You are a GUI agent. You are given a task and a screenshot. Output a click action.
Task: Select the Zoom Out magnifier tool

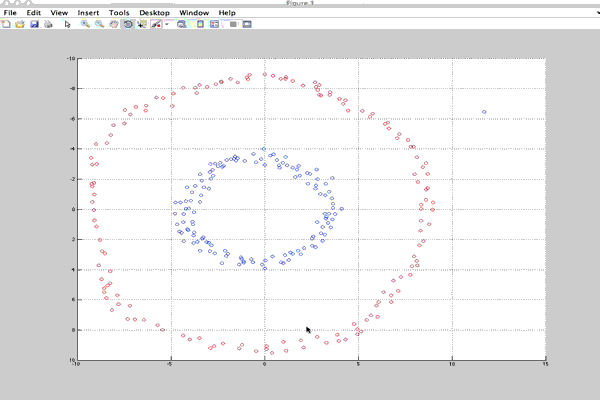pos(99,23)
